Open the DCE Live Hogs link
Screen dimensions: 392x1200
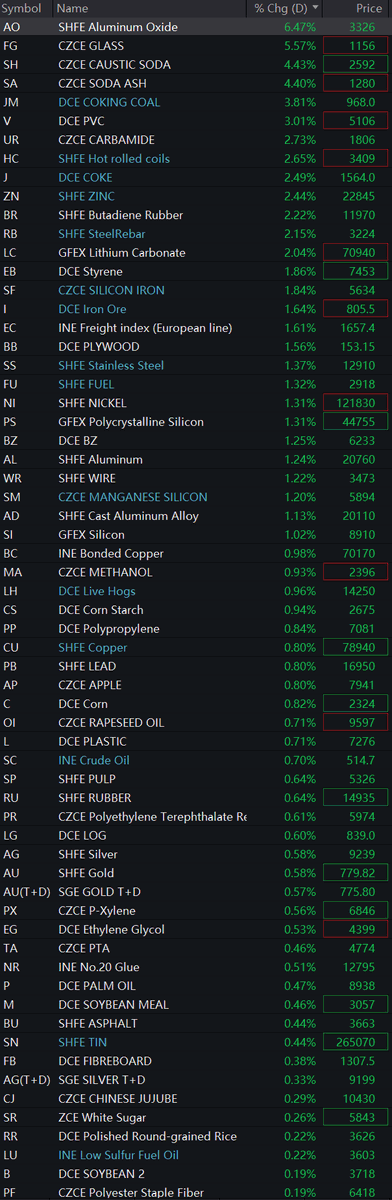pyautogui.click(x=98, y=590)
